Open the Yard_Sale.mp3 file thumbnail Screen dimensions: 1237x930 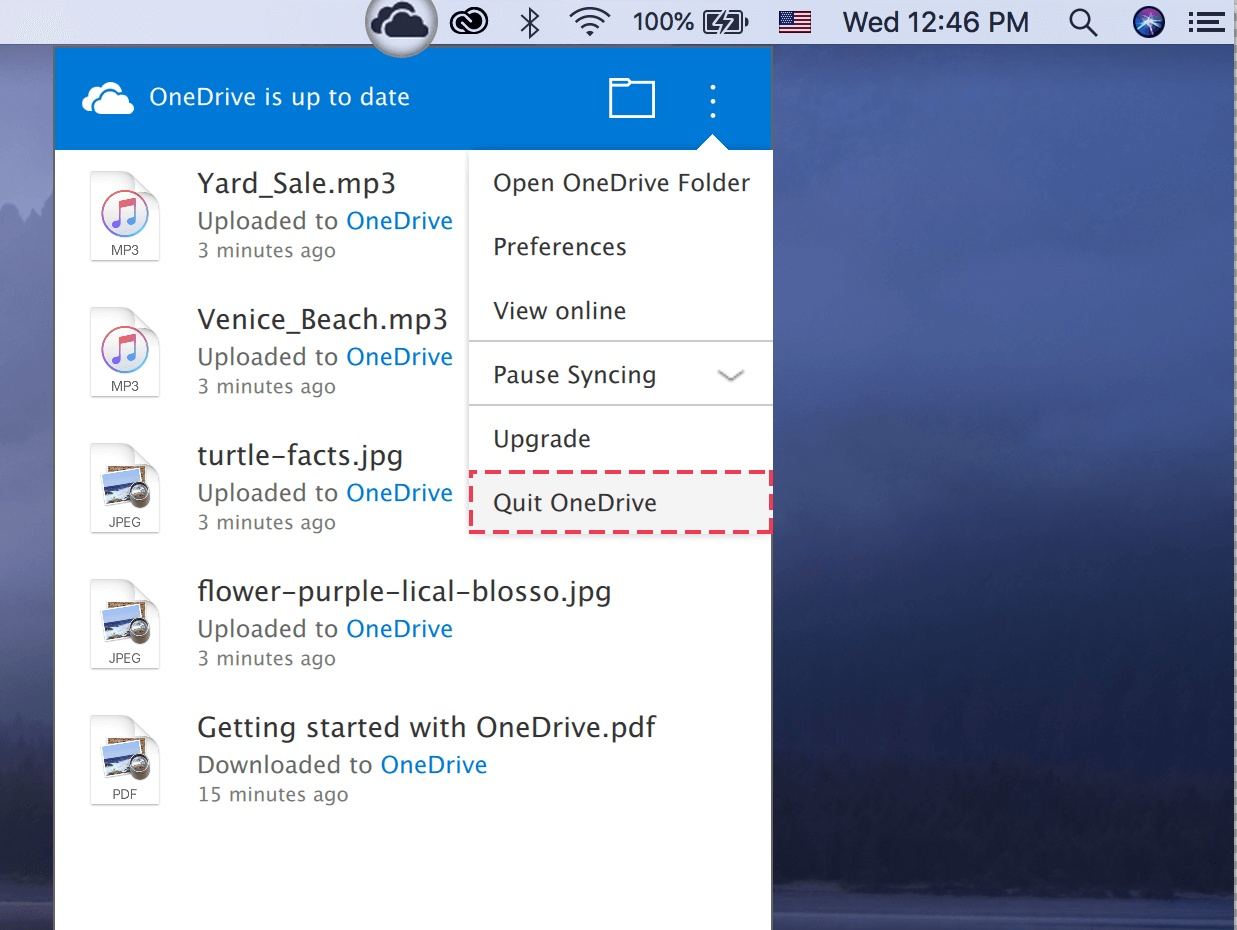(x=125, y=216)
